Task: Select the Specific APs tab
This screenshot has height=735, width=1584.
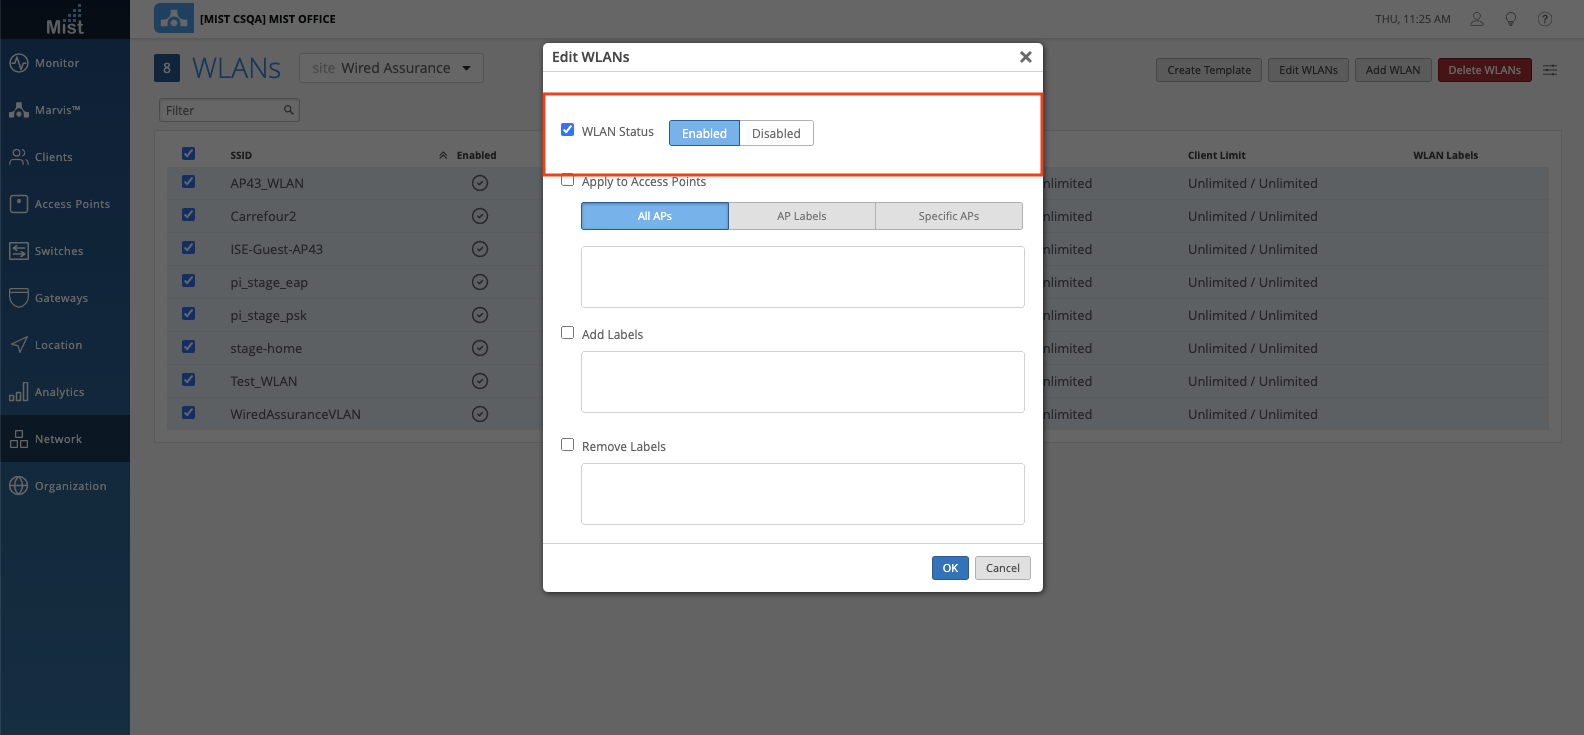Action: [x=948, y=216]
